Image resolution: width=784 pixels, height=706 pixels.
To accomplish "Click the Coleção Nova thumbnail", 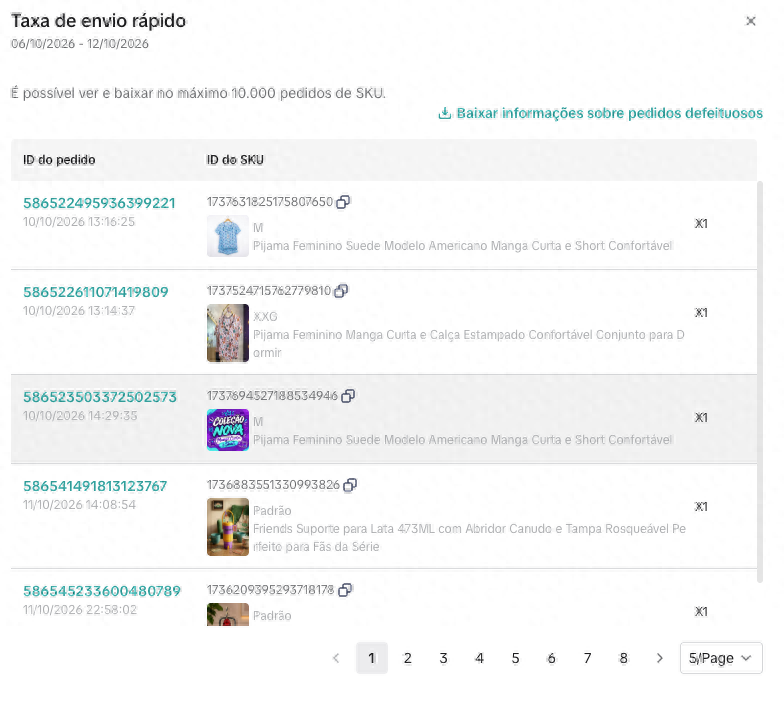I will click(x=228, y=430).
